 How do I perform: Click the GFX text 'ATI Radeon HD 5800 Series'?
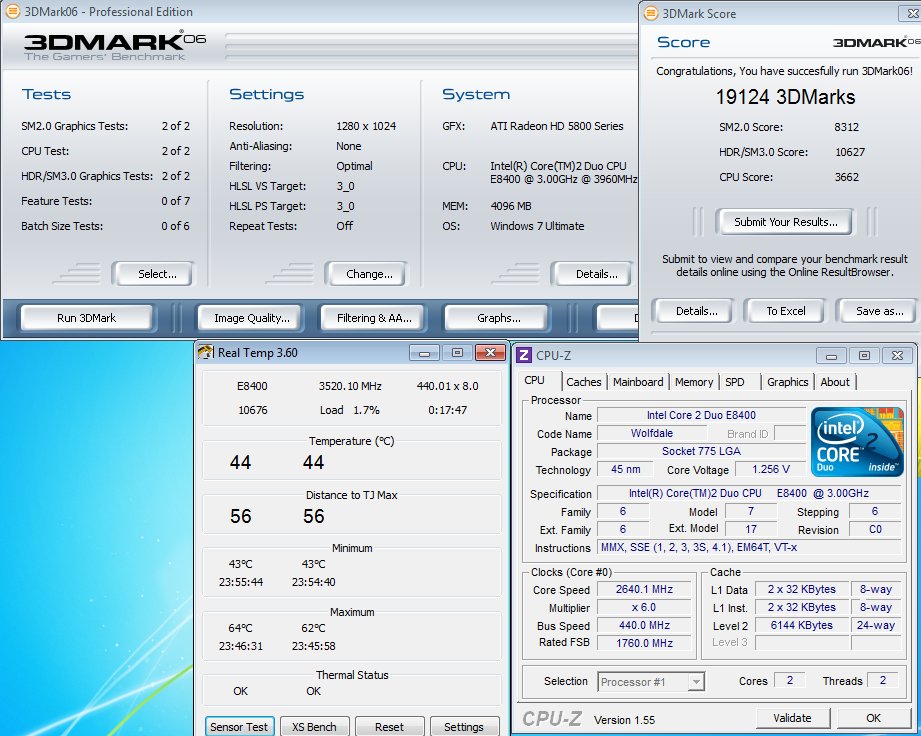(557, 126)
